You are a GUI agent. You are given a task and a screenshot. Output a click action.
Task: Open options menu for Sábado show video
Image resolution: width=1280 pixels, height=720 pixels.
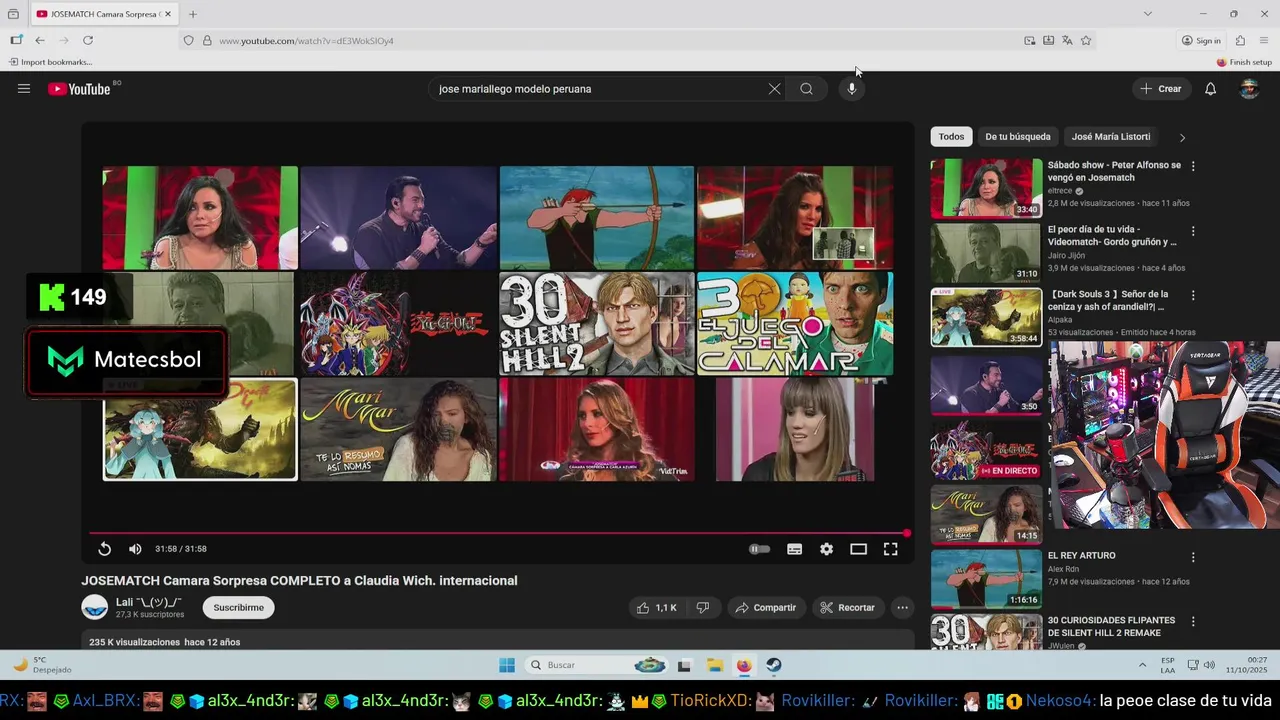click(x=1193, y=166)
